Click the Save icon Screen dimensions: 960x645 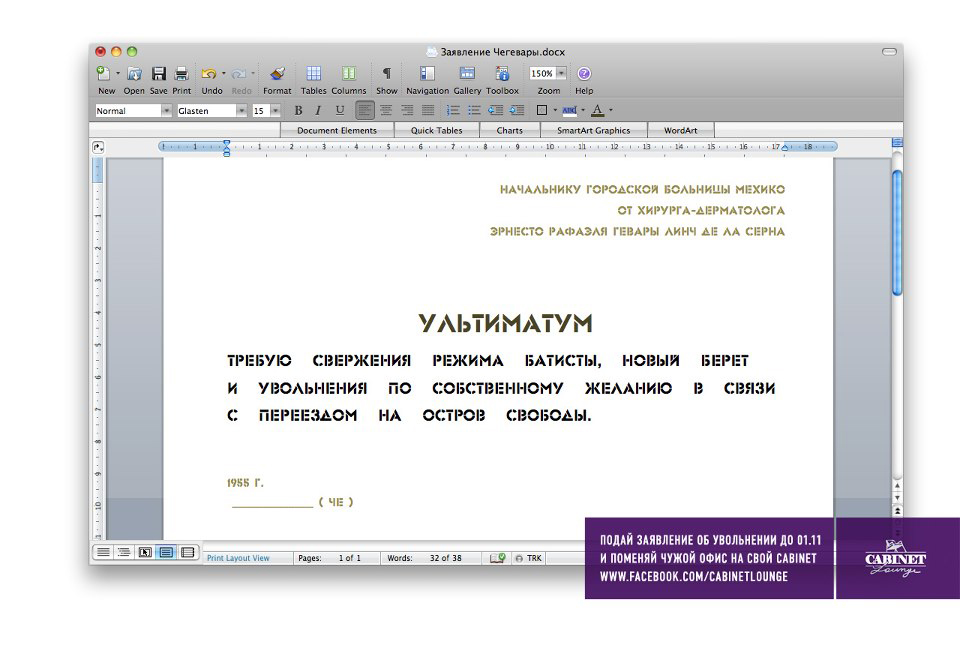tap(159, 74)
